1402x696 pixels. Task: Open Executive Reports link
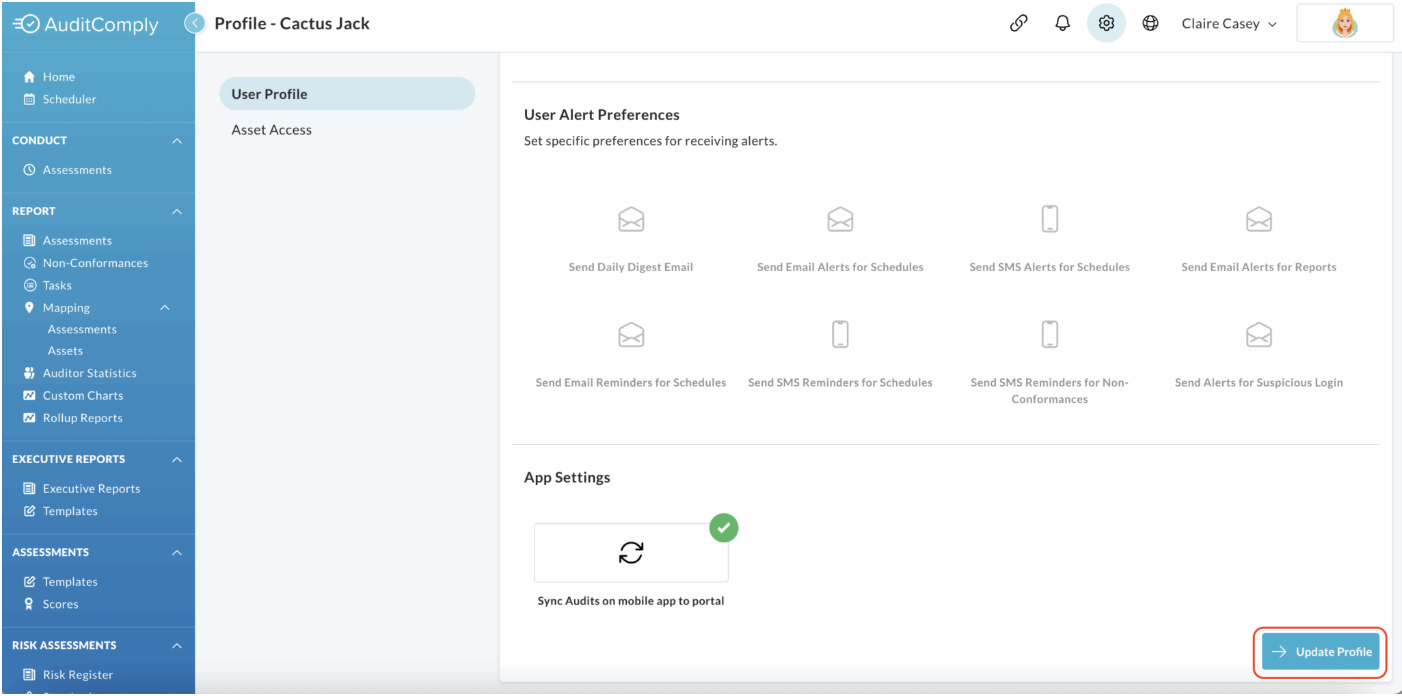click(x=91, y=489)
